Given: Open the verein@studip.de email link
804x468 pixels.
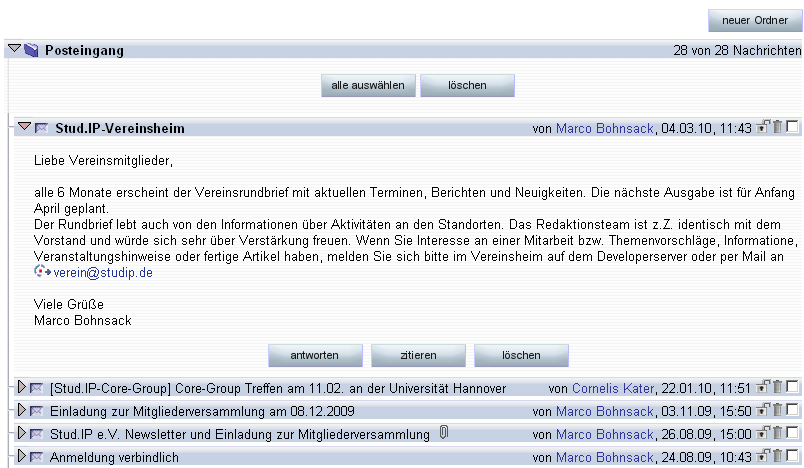Looking at the screenshot, I should [x=103, y=273].
